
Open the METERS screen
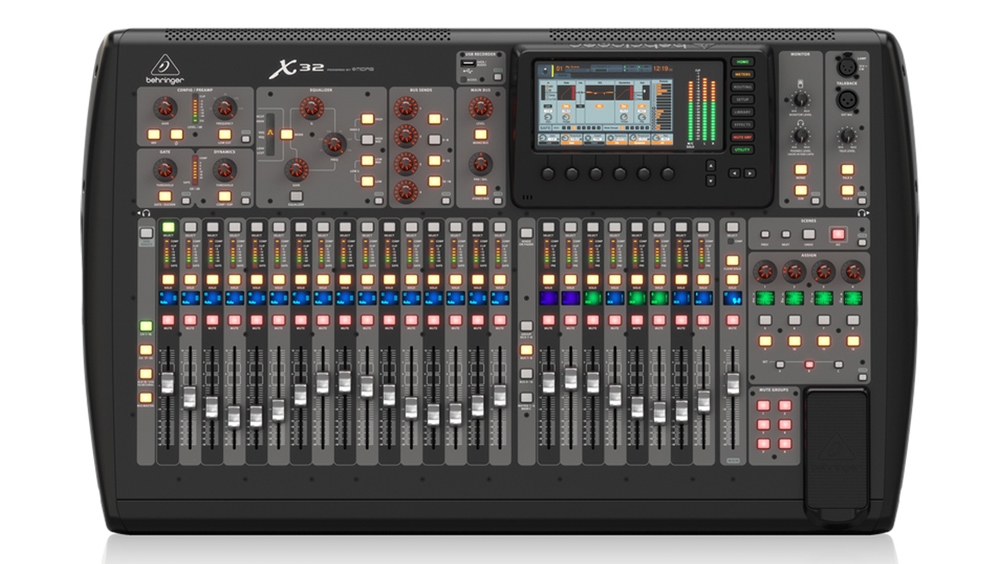(742, 74)
